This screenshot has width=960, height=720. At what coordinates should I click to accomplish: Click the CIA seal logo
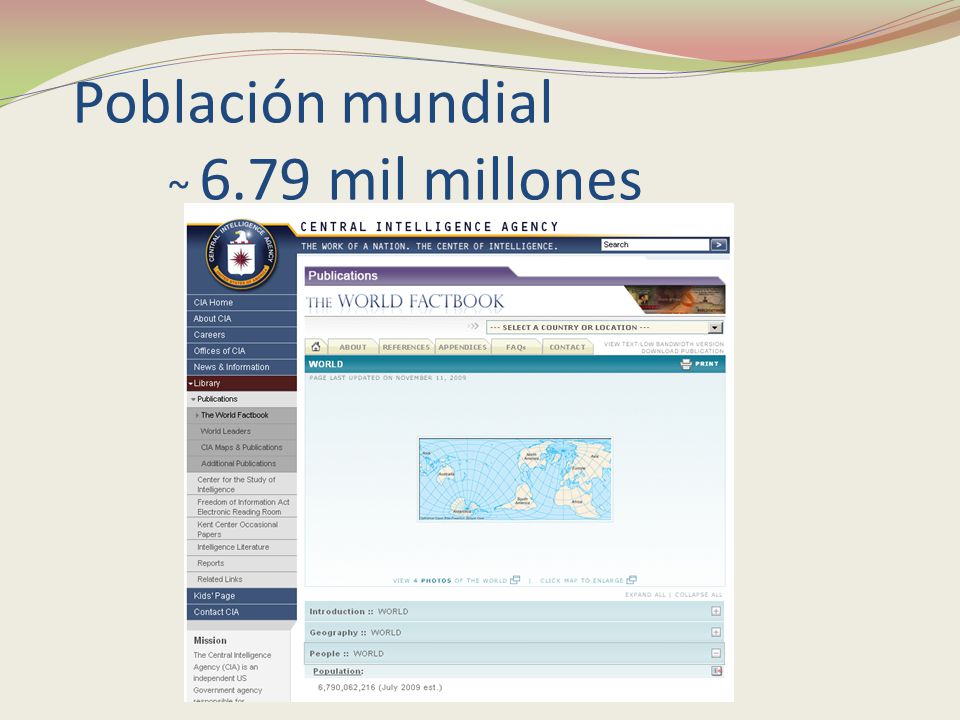(241, 253)
